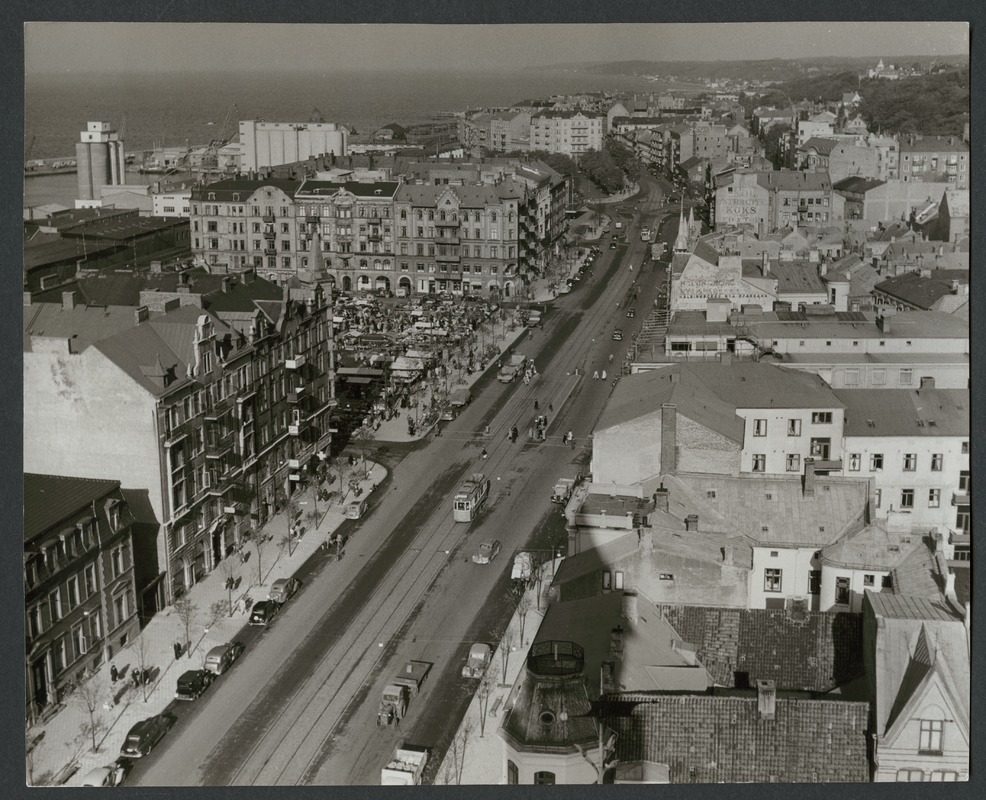This screenshot has height=800, width=986.
Task: Select the parked car at bottom left curb
Action: 145,736
